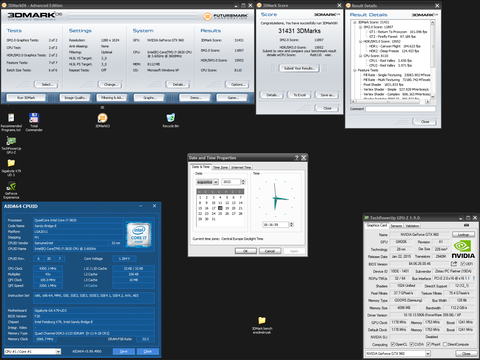Click the Bus Interface question mark in GPU-Z
Image resolution: width=480 pixels, height=360 pixels.
(x=473, y=278)
